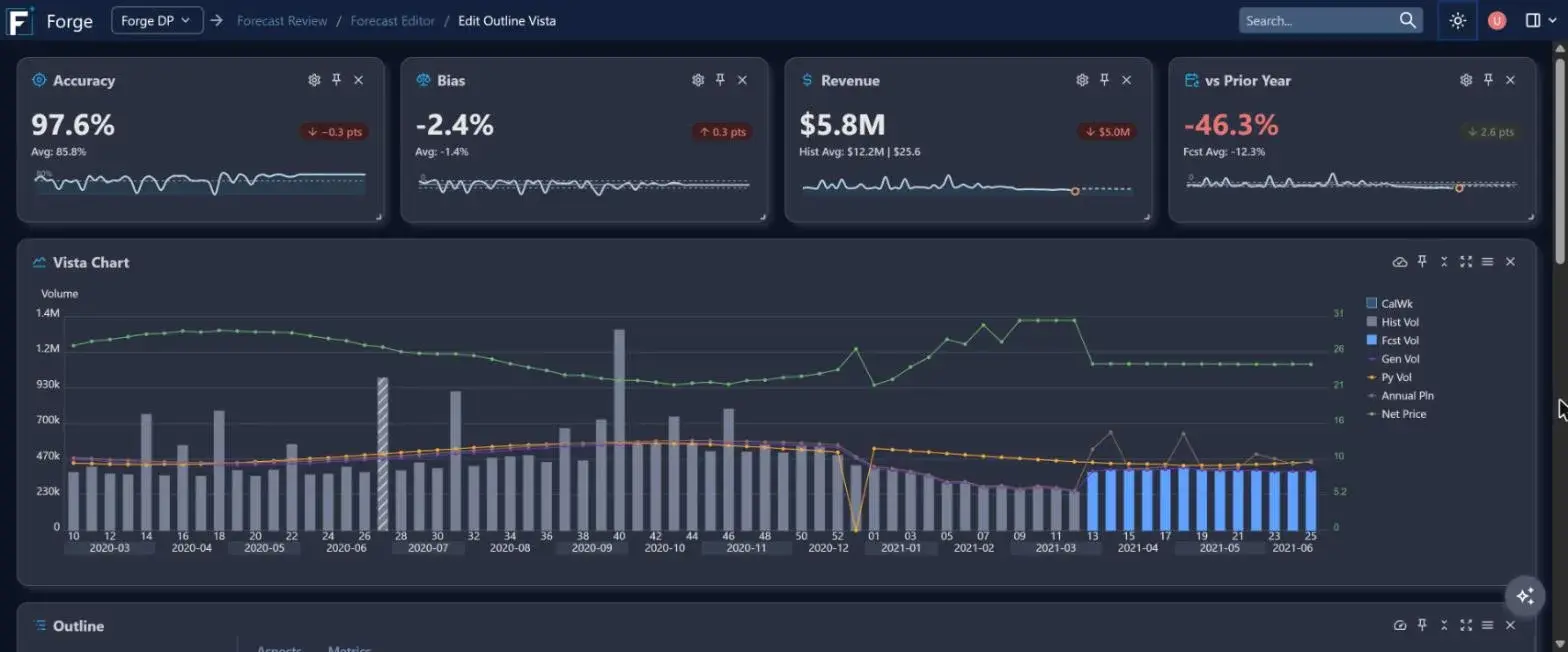Click the tallest bar at week 40
The height and width of the screenshot is (652, 1568).
(619, 430)
